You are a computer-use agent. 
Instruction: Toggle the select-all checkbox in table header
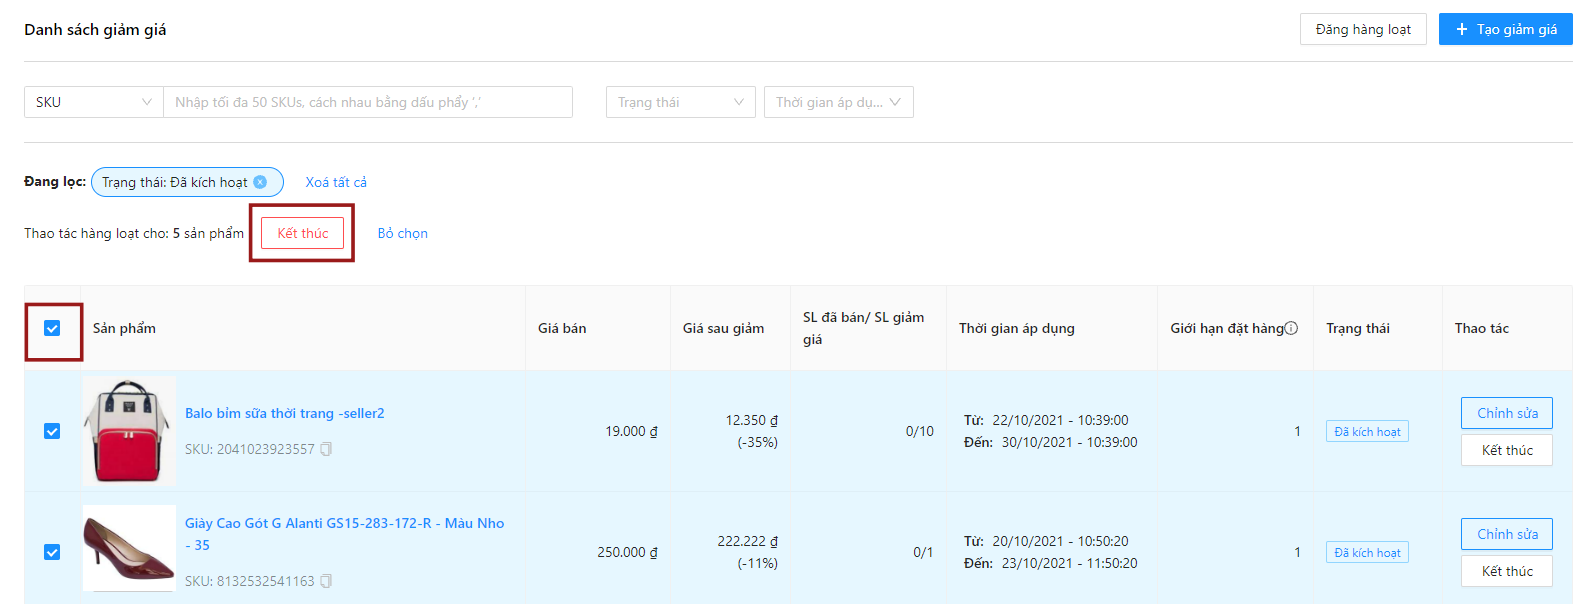[52, 328]
